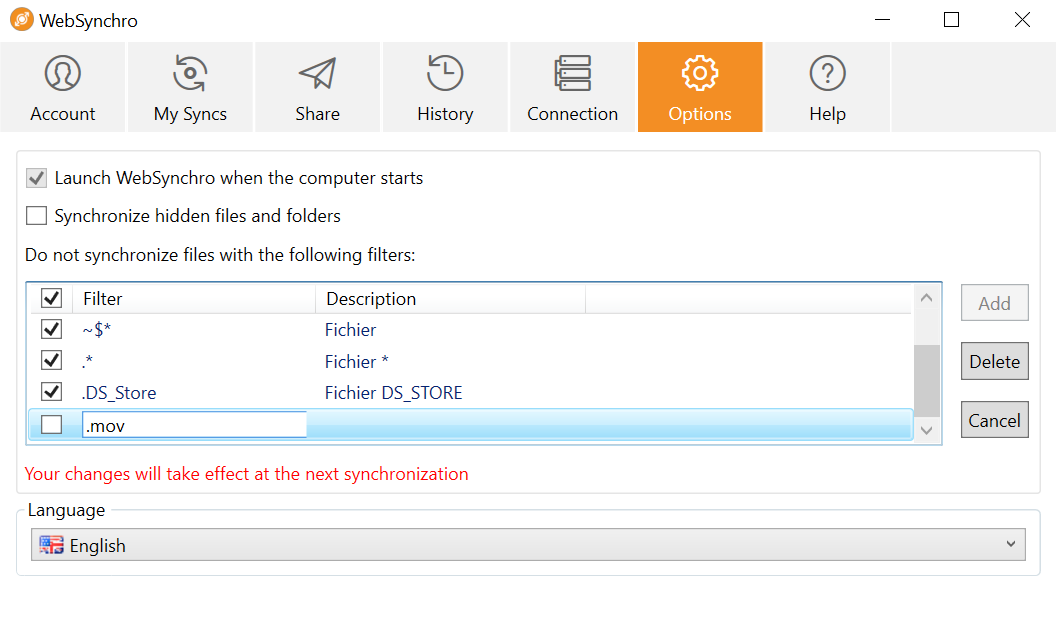1056x620 pixels.
Task: Toggle the select-all checkbox in Filter header
Action: [x=51, y=298]
